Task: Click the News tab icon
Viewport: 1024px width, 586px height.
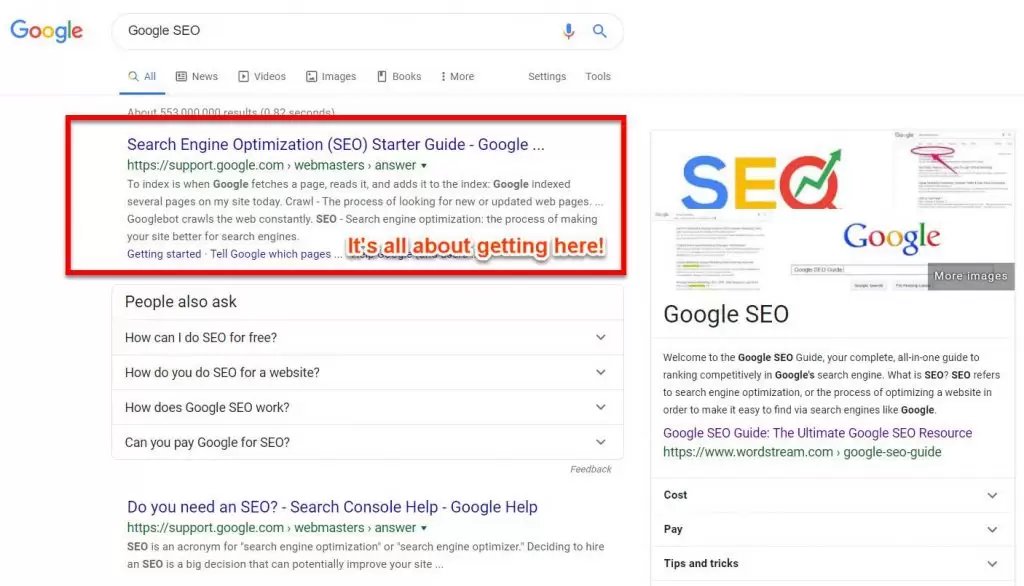Action: pyautogui.click(x=181, y=77)
